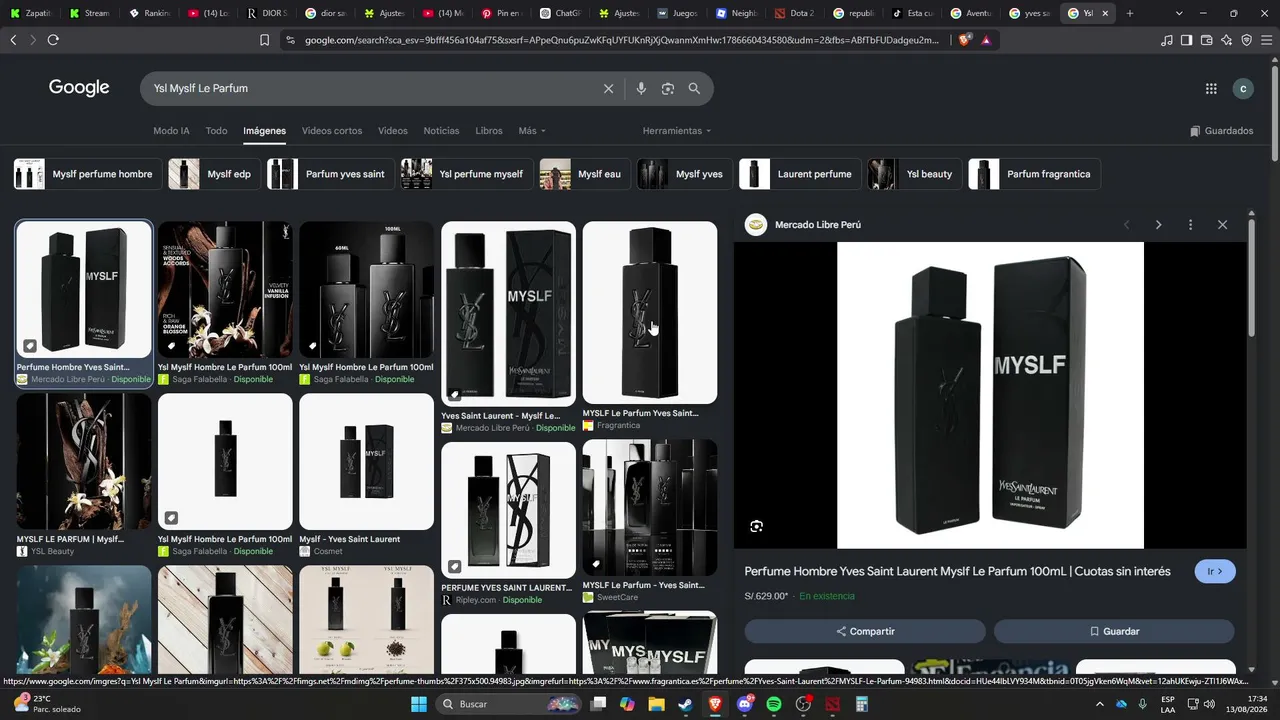Open the three-dot options in the preview panel

(x=1190, y=225)
